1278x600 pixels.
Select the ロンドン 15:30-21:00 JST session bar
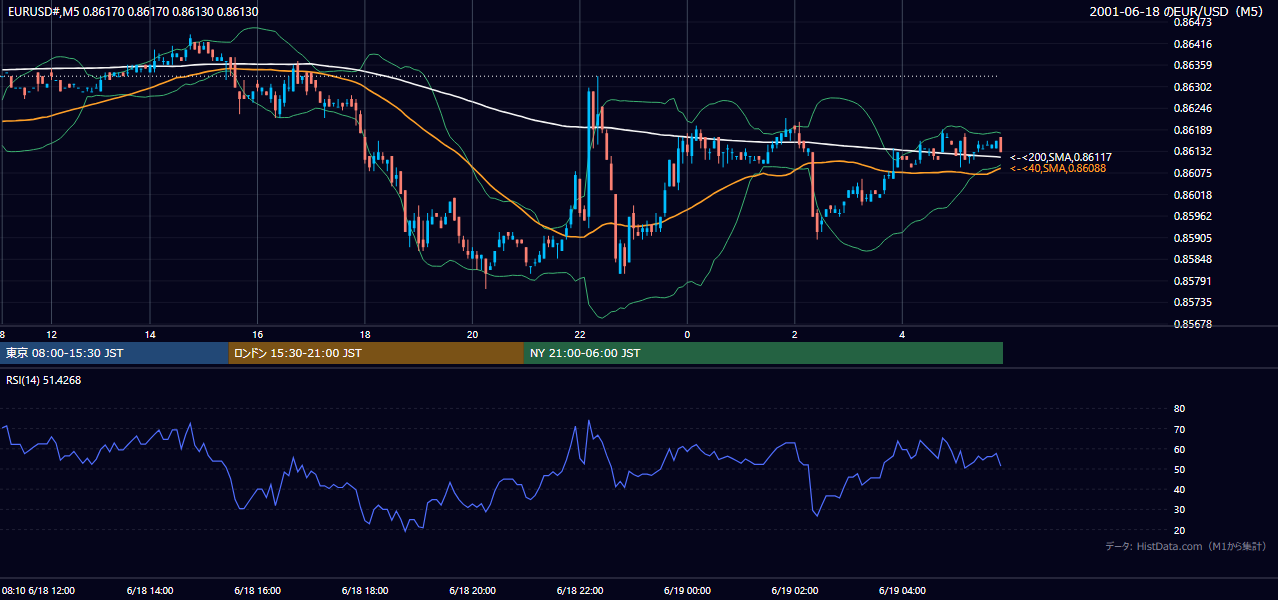pyautogui.click(x=376, y=353)
